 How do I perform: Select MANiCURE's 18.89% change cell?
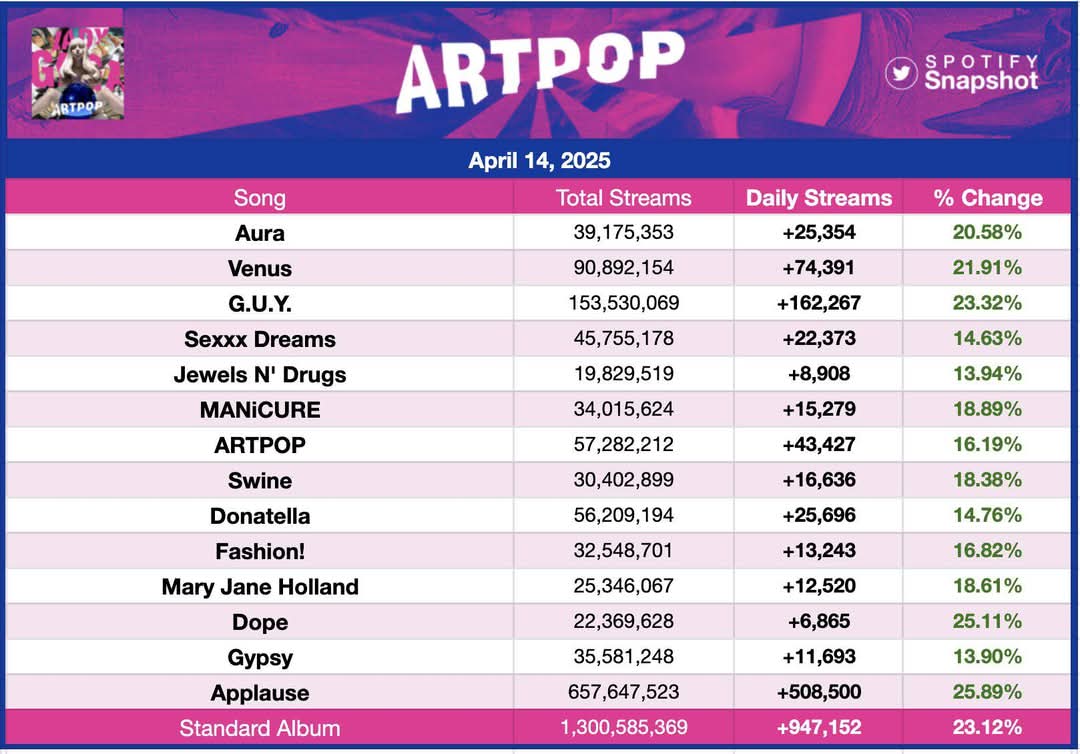988,409
